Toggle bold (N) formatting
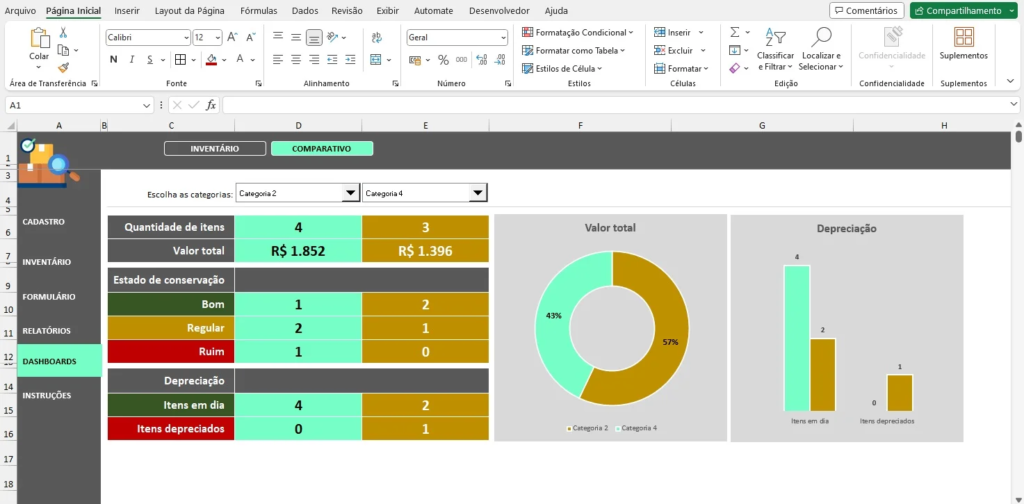This screenshot has width=1024, height=504. click(x=114, y=59)
